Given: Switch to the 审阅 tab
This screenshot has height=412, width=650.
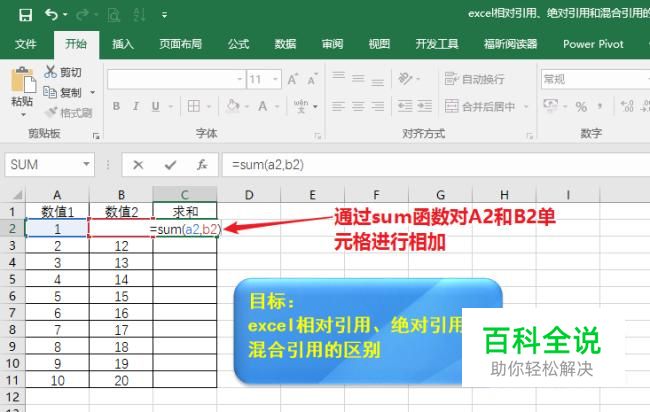Looking at the screenshot, I should [x=332, y=44].
